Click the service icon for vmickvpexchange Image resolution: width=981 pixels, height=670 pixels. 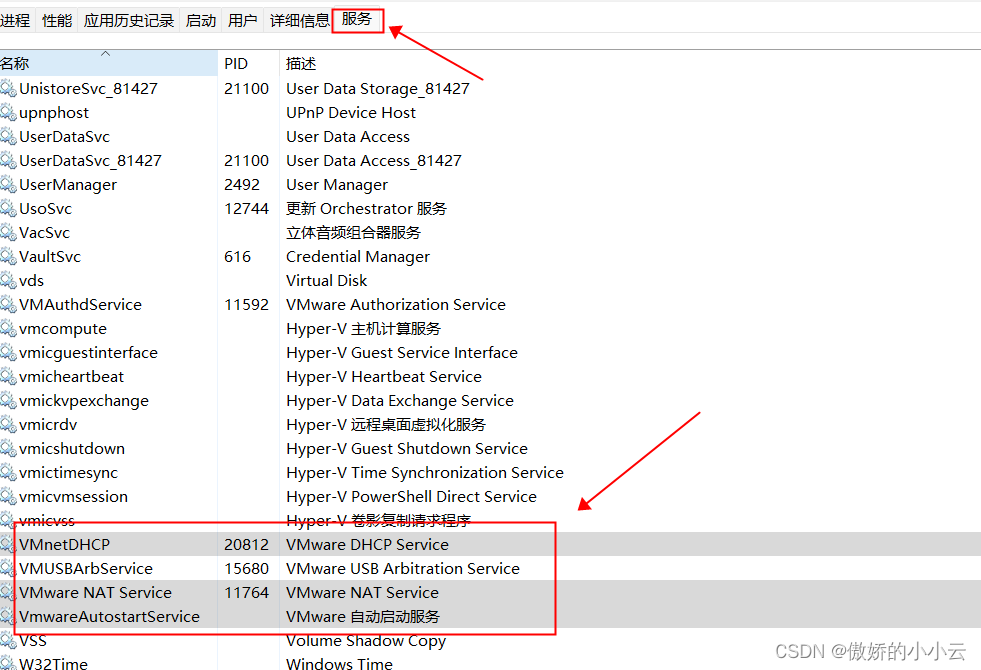pyautogui.click(x=8, y=400)
